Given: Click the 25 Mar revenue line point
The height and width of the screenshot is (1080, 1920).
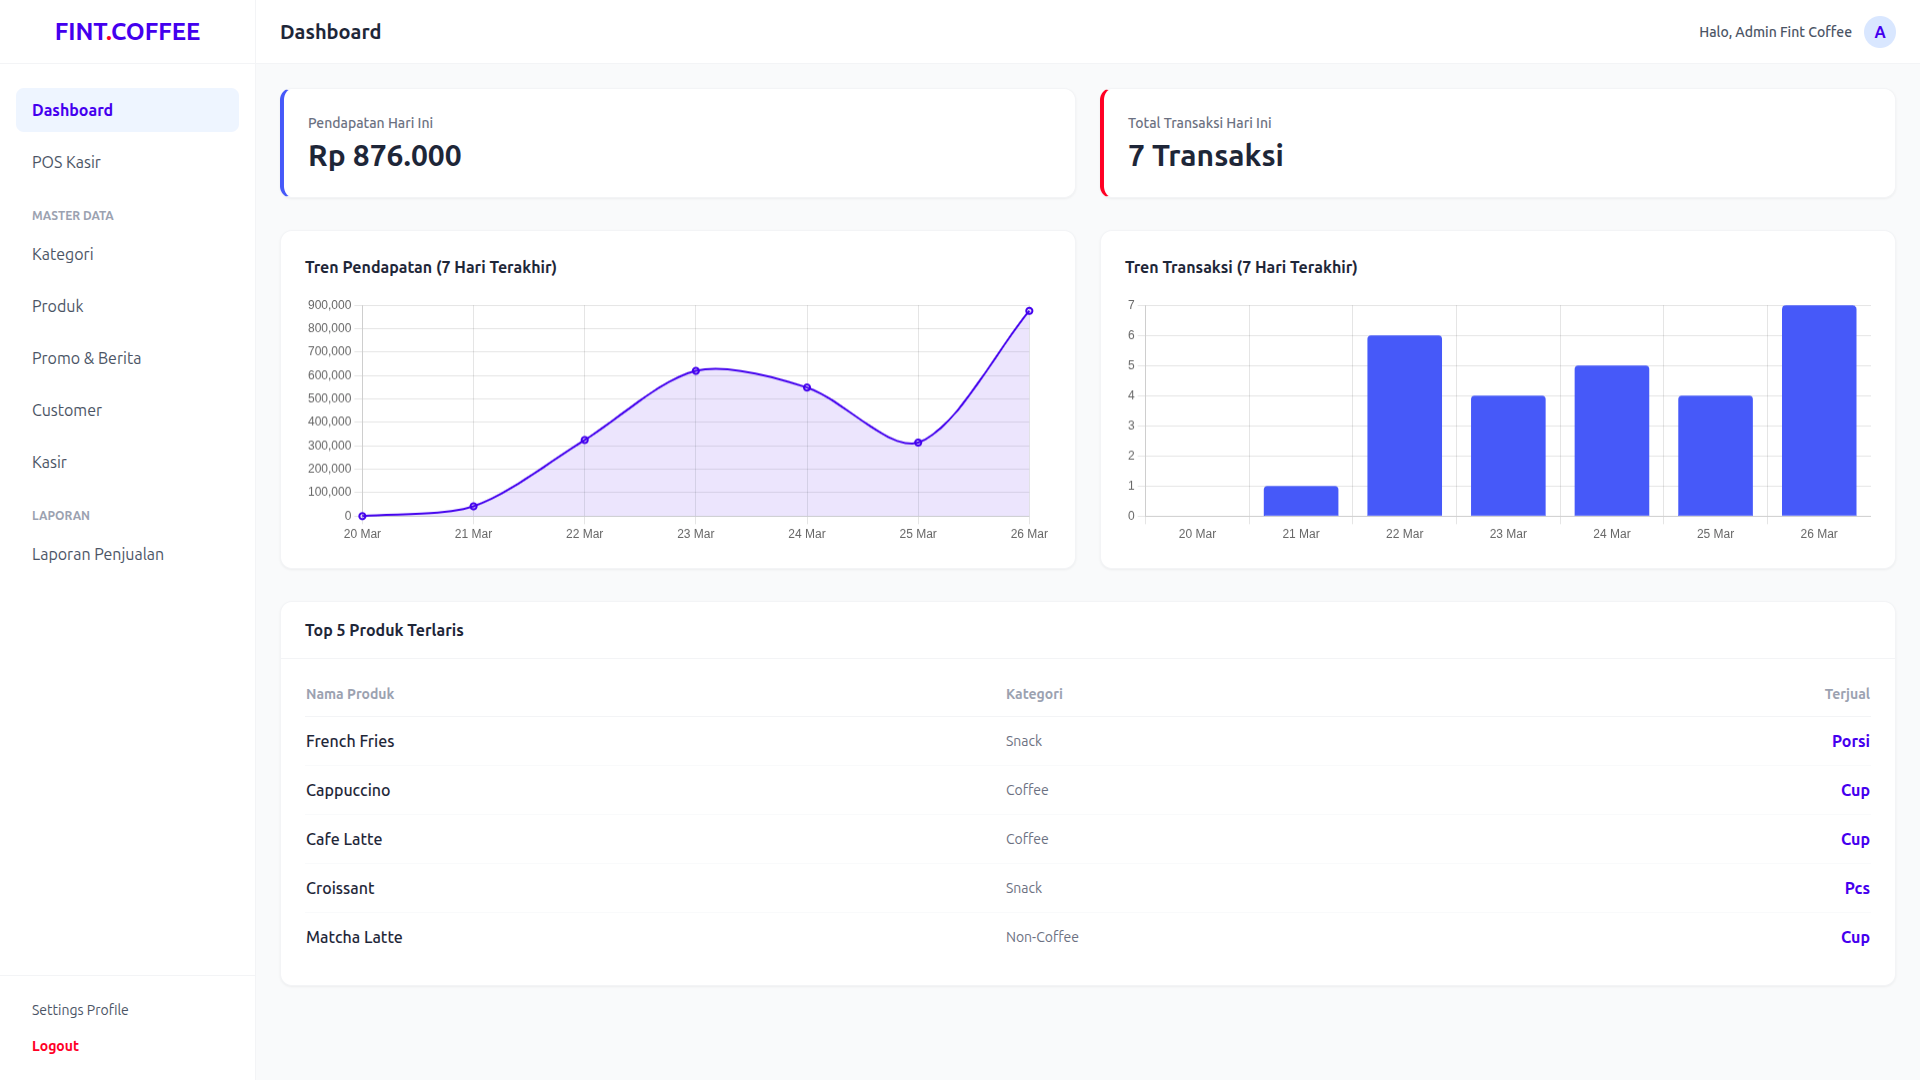Looking at the screenshot, I should pyautogui.click(x=918, y=443).
